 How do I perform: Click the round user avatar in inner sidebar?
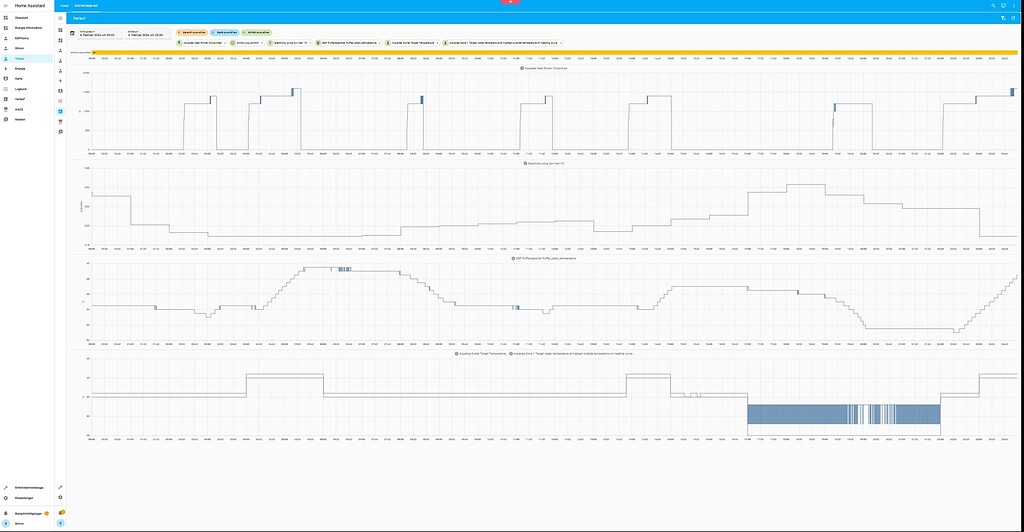click(61, 524)
